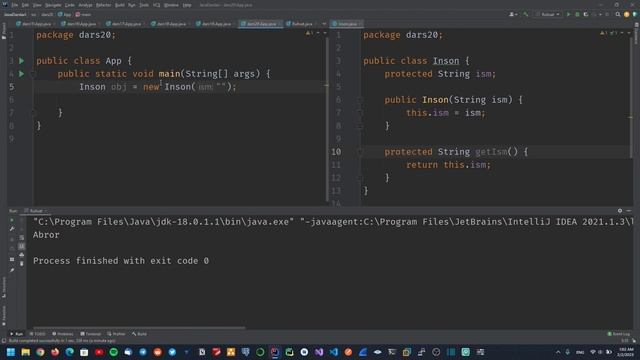
Task: Run with Coverage from the top toolbar
Action: (586, 14)
